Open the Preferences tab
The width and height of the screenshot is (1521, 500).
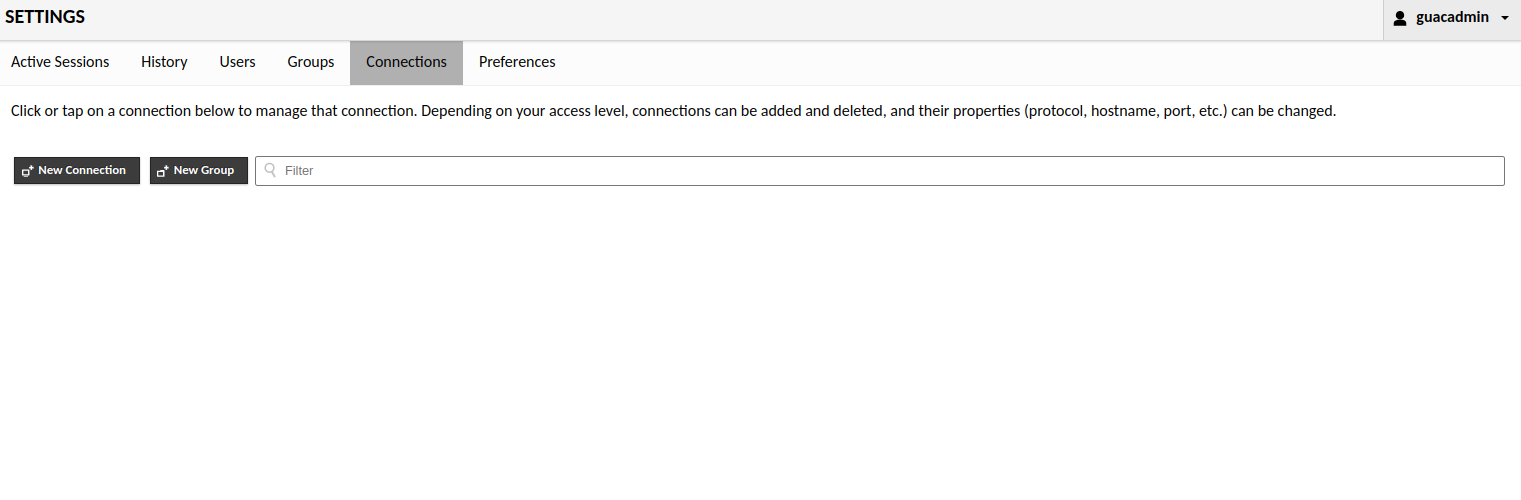pos(517,62)
